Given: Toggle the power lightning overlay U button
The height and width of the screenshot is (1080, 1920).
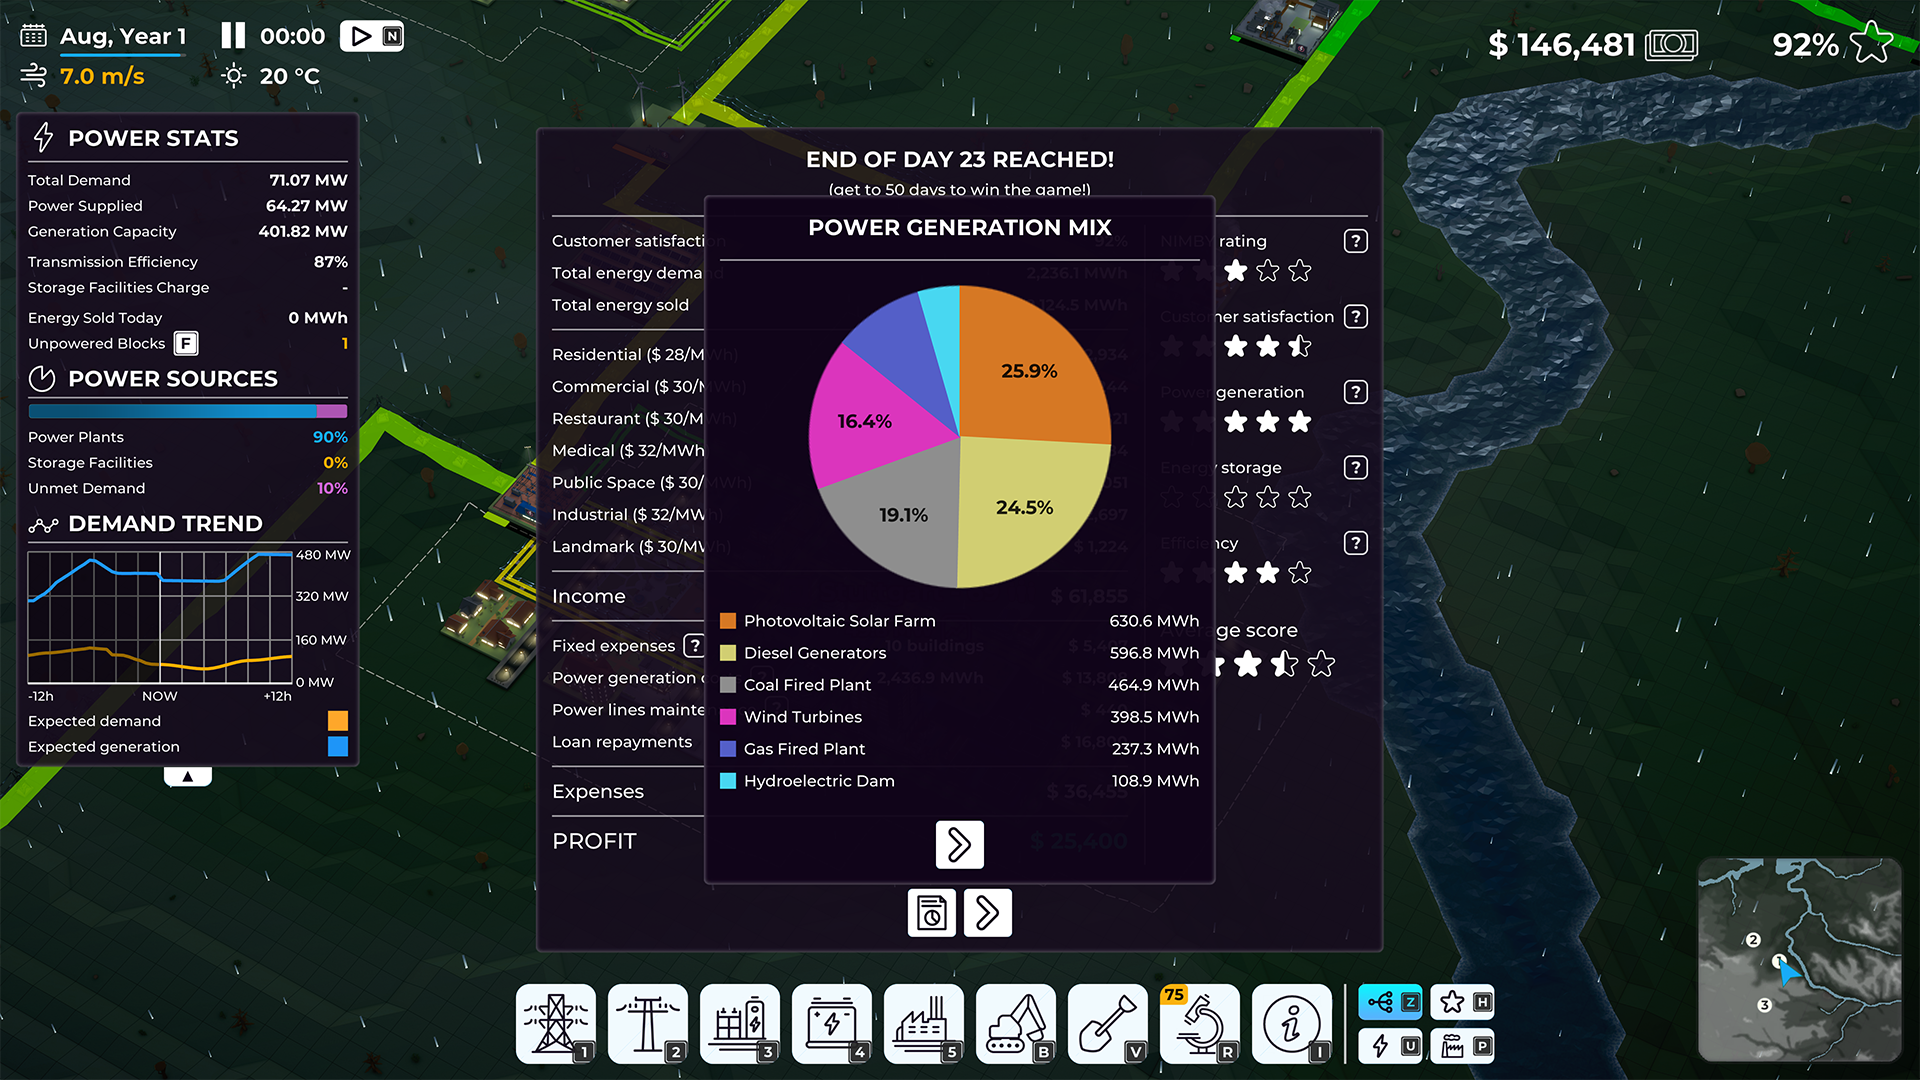Looking at the screenshot, I should click(x=1390, y=1046).
